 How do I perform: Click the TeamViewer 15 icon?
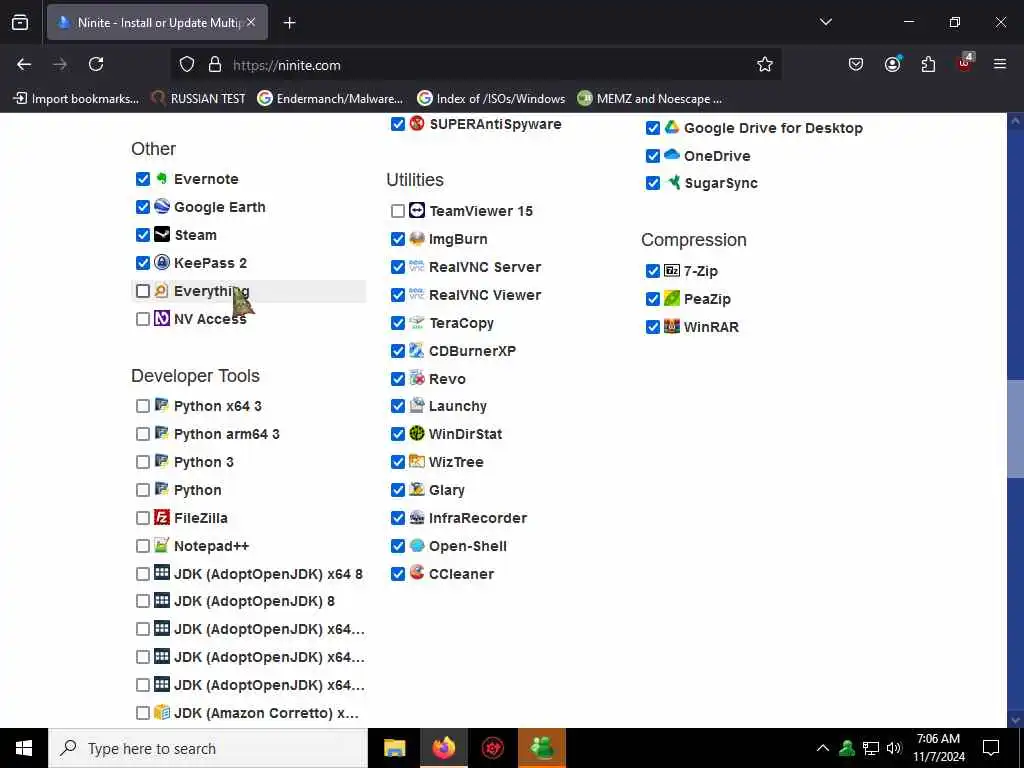tap(417, 210)
